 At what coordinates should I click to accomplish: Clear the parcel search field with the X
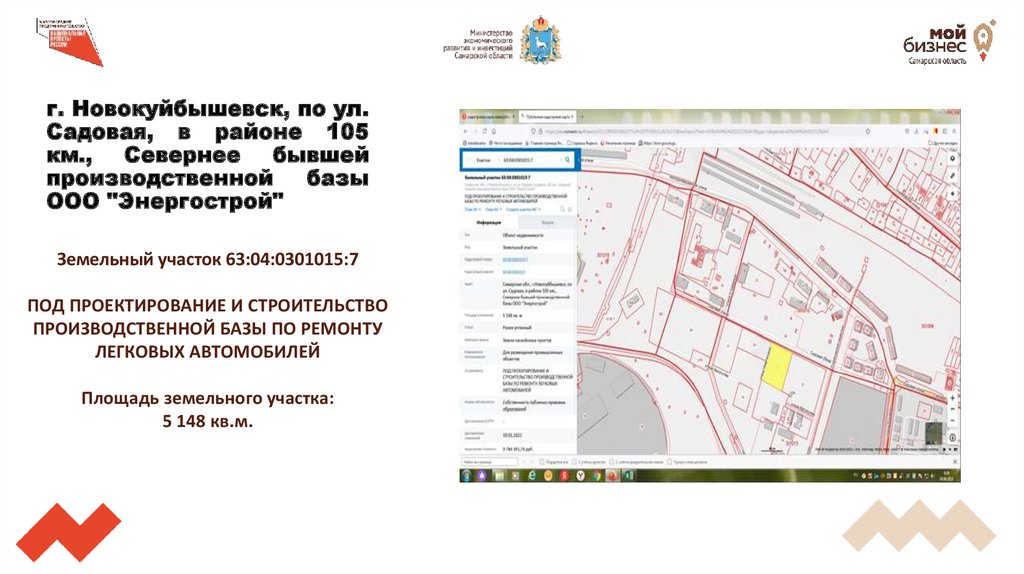pyautogui.click(x=561, y=160)
